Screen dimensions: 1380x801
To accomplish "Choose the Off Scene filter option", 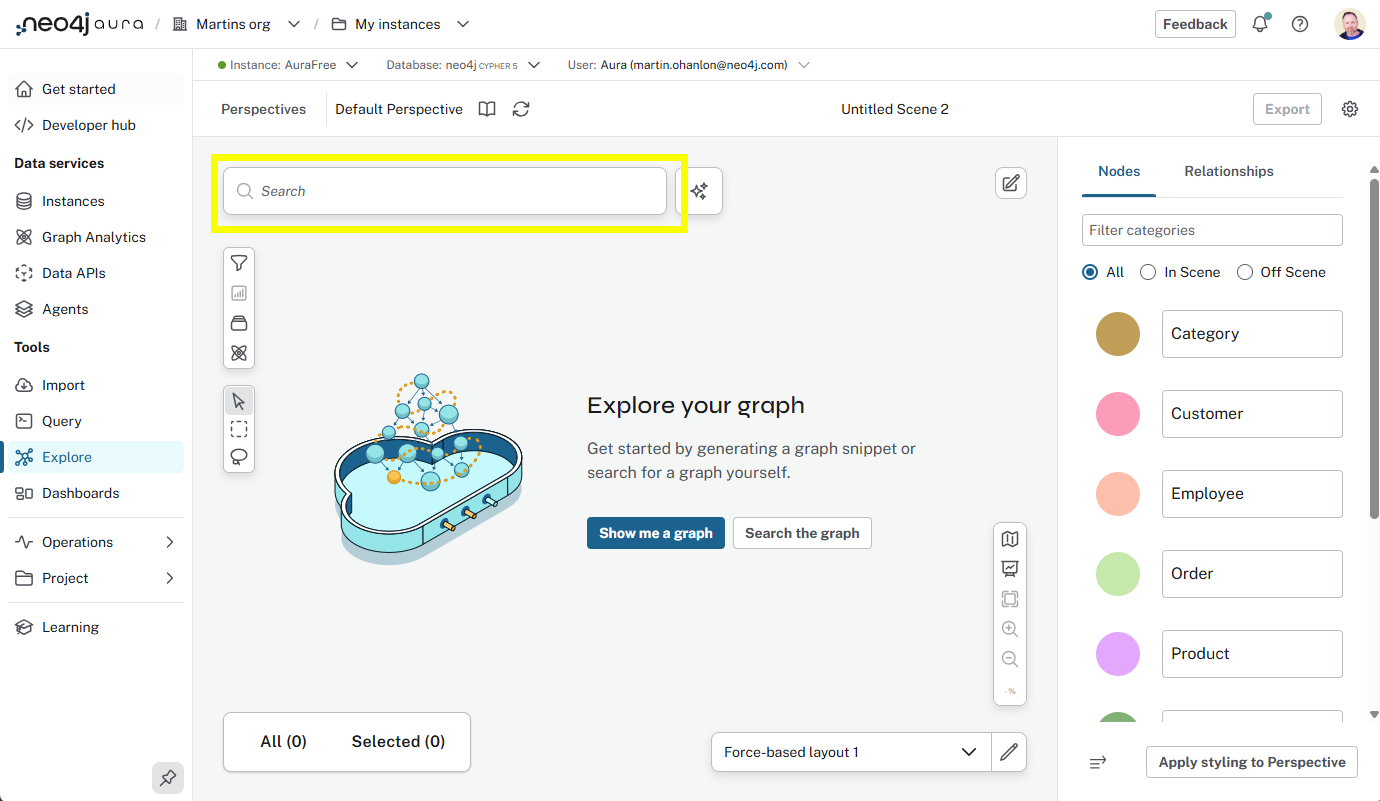I will (1245, 271).
